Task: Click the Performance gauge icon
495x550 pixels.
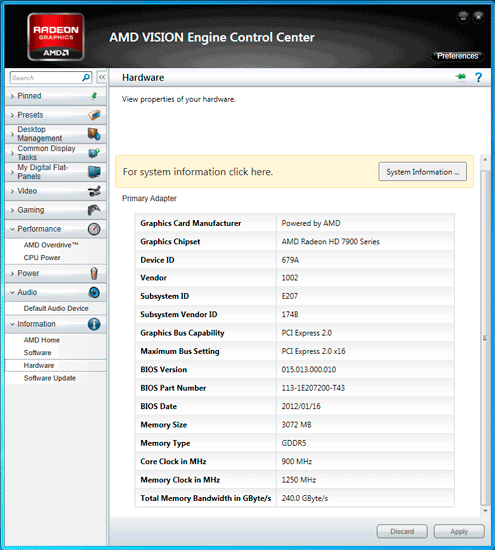Action: coord(94,229)
